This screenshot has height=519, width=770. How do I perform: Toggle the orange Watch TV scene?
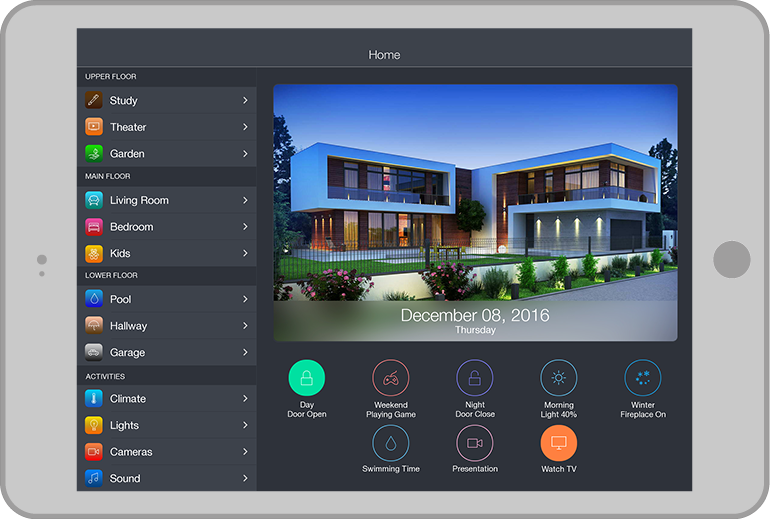pos(558,443)
